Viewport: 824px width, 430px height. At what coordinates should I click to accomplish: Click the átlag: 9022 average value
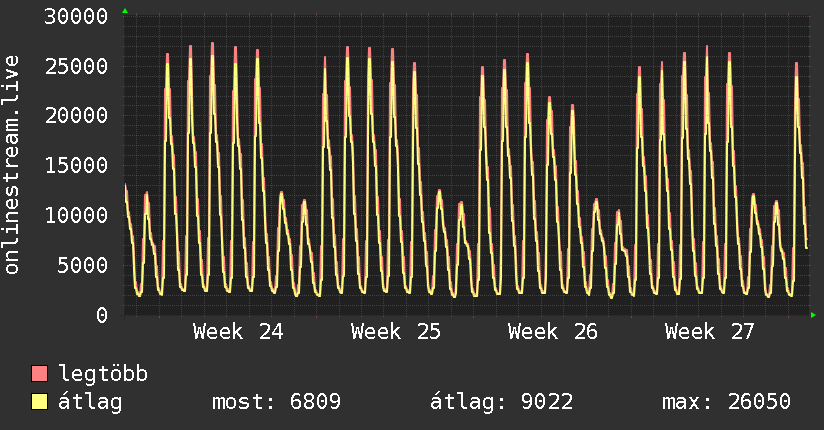(x=501, y=402)
